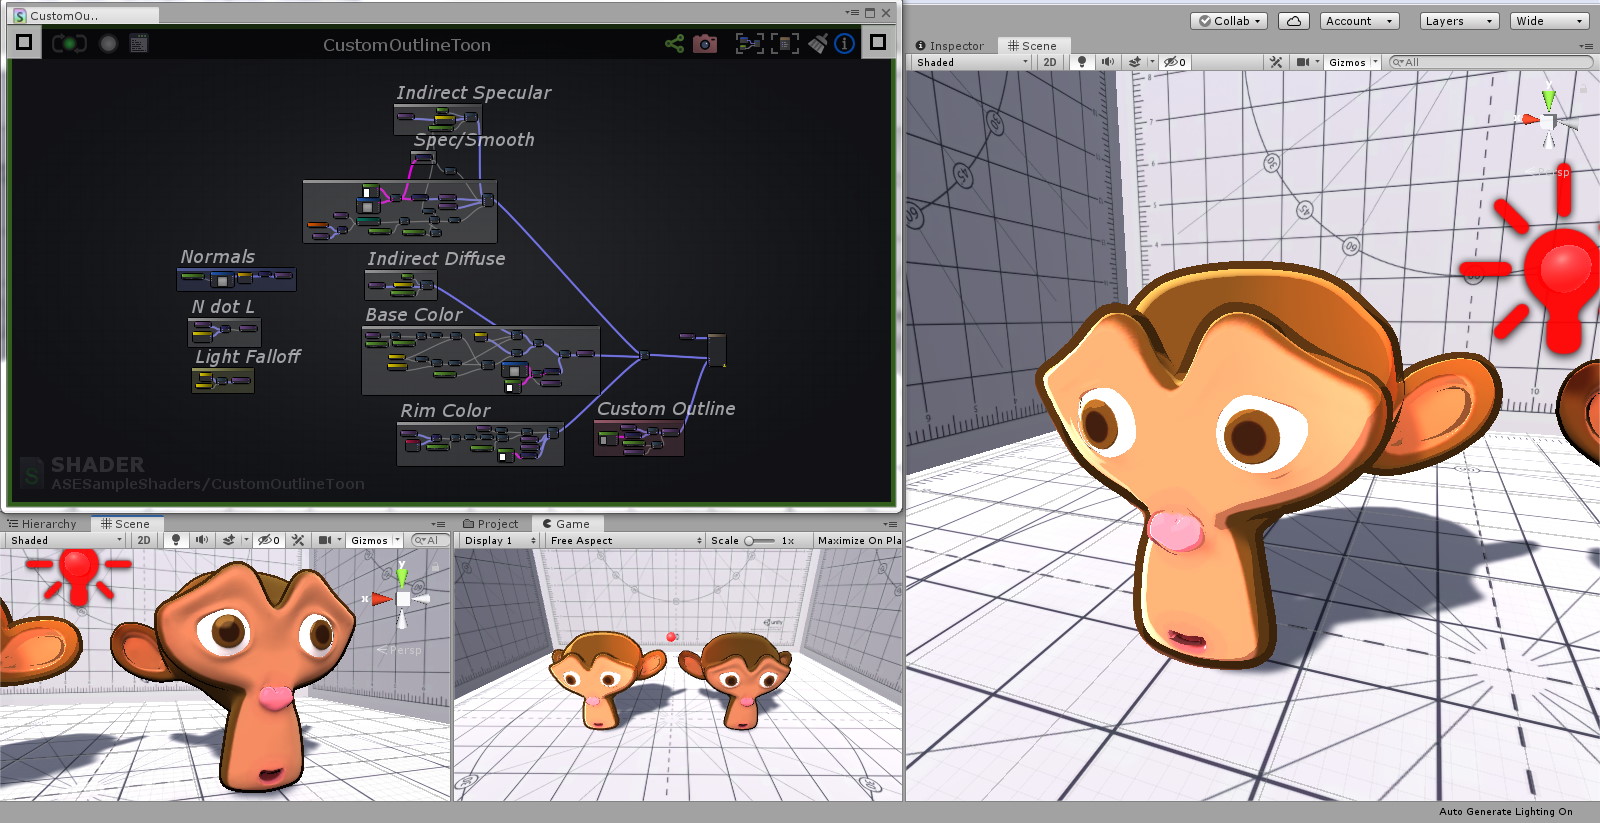The width and height of the screenshot is (1600, 823).
Task: Toggle effects in the right Scene view
Action: pyautogui.click(x=1135, y=62)
